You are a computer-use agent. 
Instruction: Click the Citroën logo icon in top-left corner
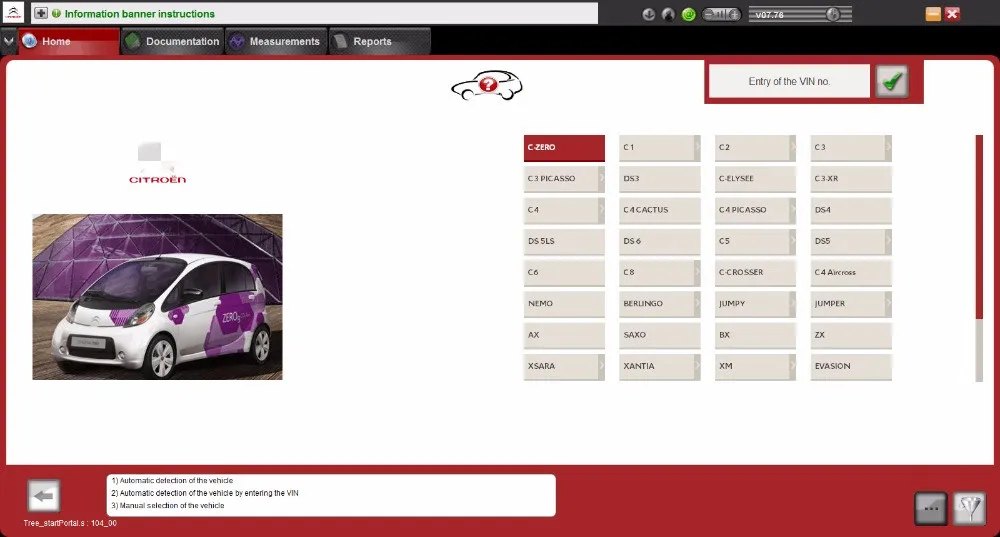click(x=13, y=13)
